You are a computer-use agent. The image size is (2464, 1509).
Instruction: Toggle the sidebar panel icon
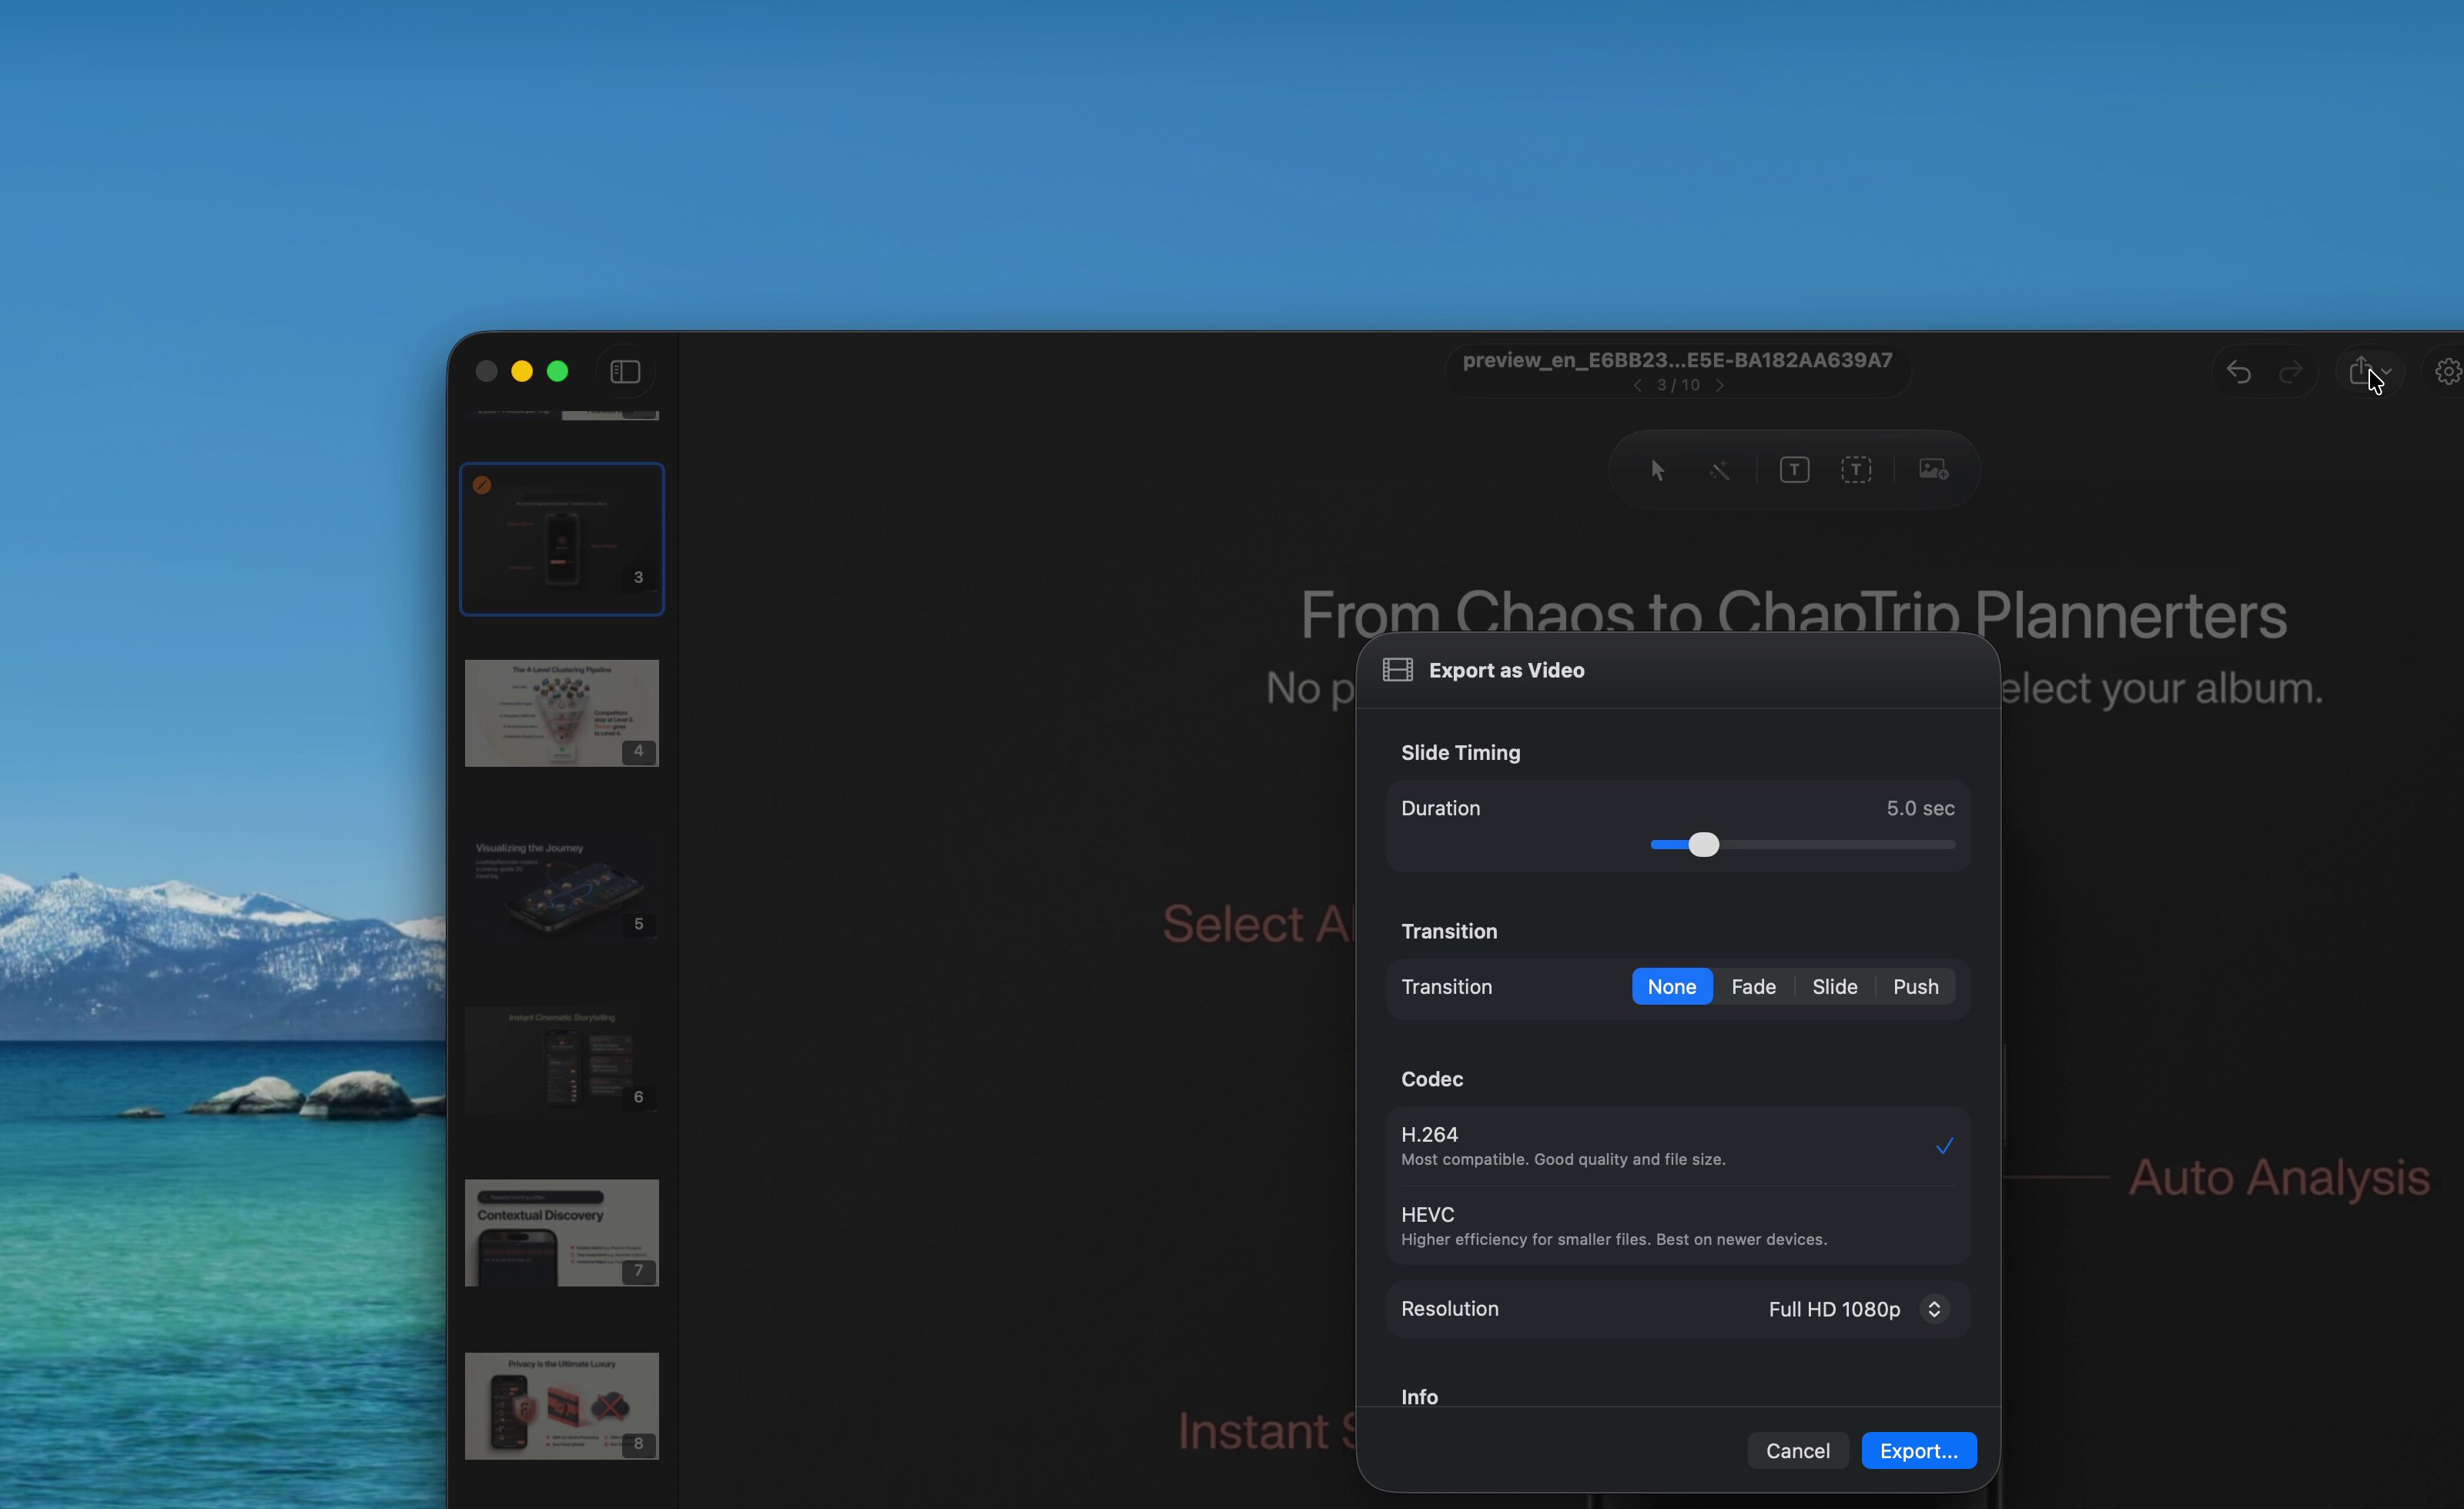click(625, 372)
